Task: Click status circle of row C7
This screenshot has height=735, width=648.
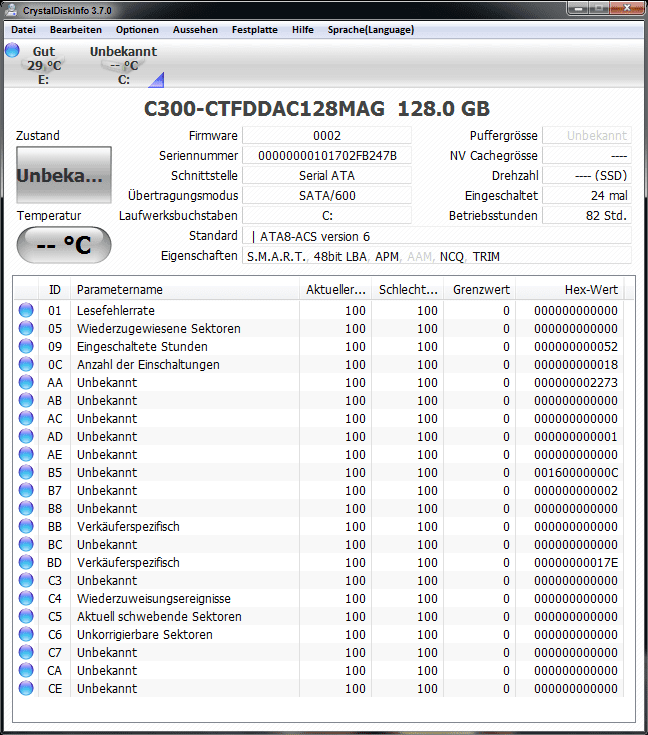Action: pos(26,652)
